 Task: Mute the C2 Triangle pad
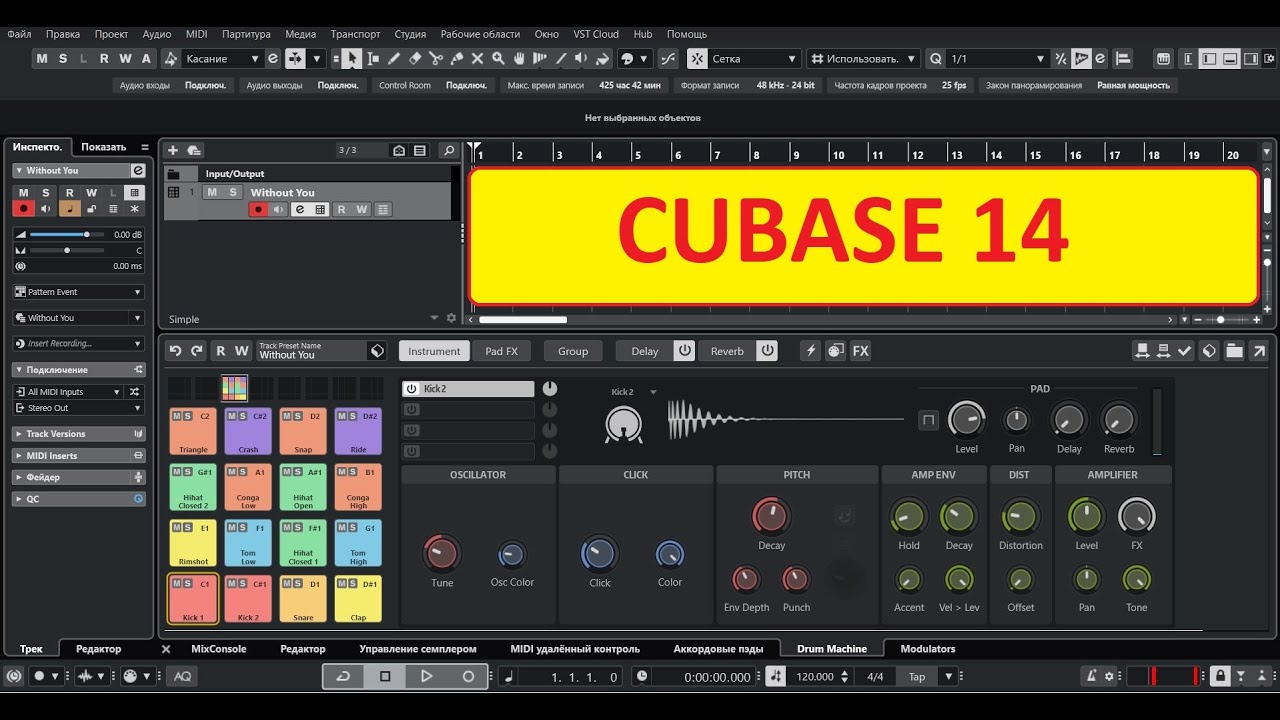tap(177, 415)
